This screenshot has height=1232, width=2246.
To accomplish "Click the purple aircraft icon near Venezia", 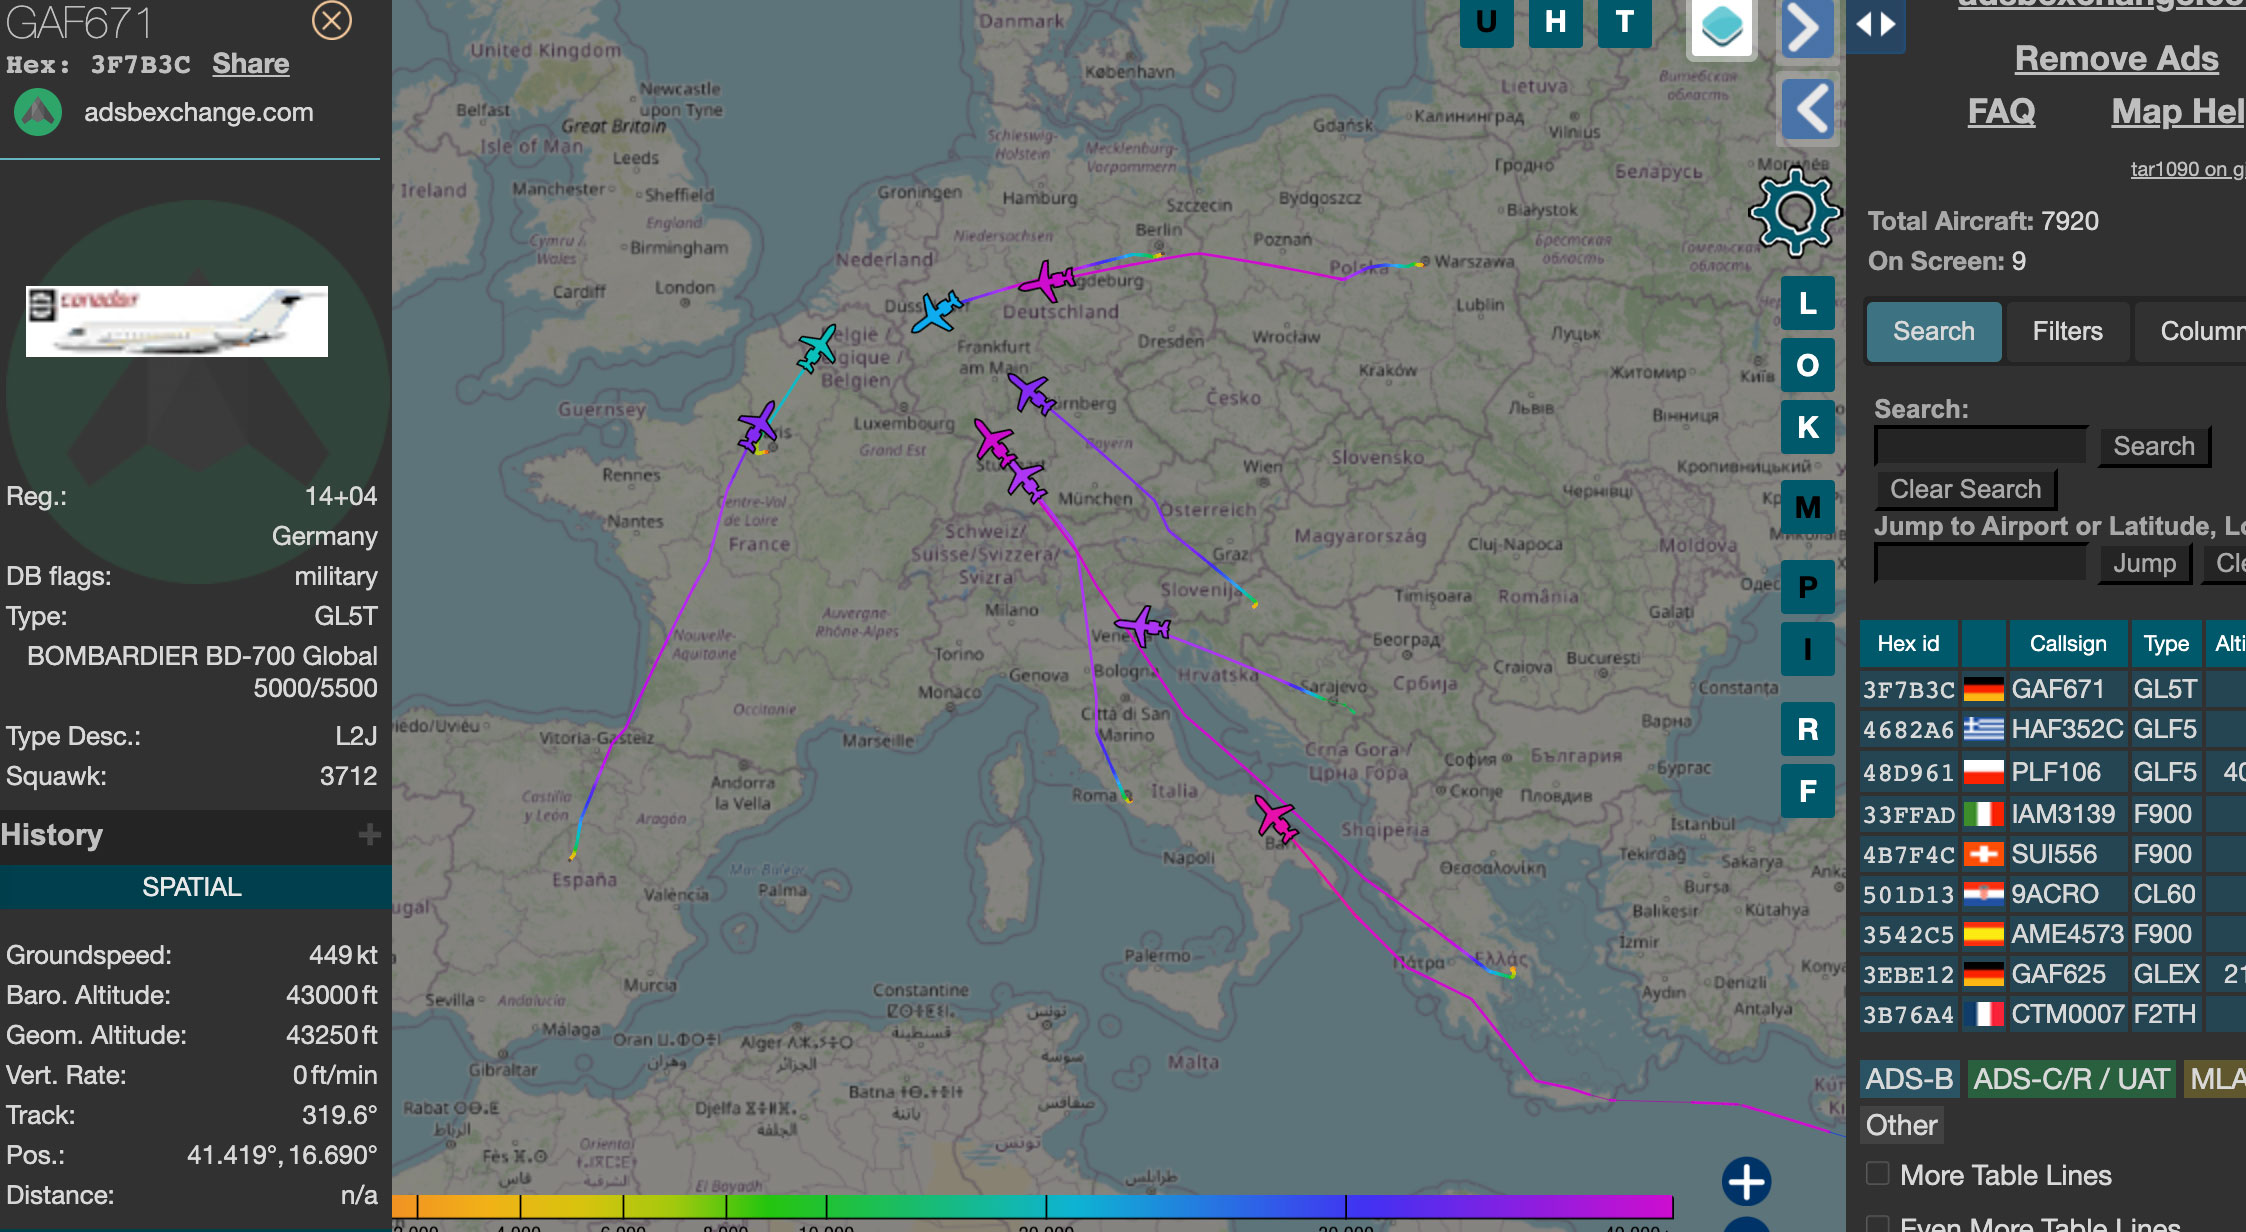I will pyautogui.click(x=1143, y=626).
